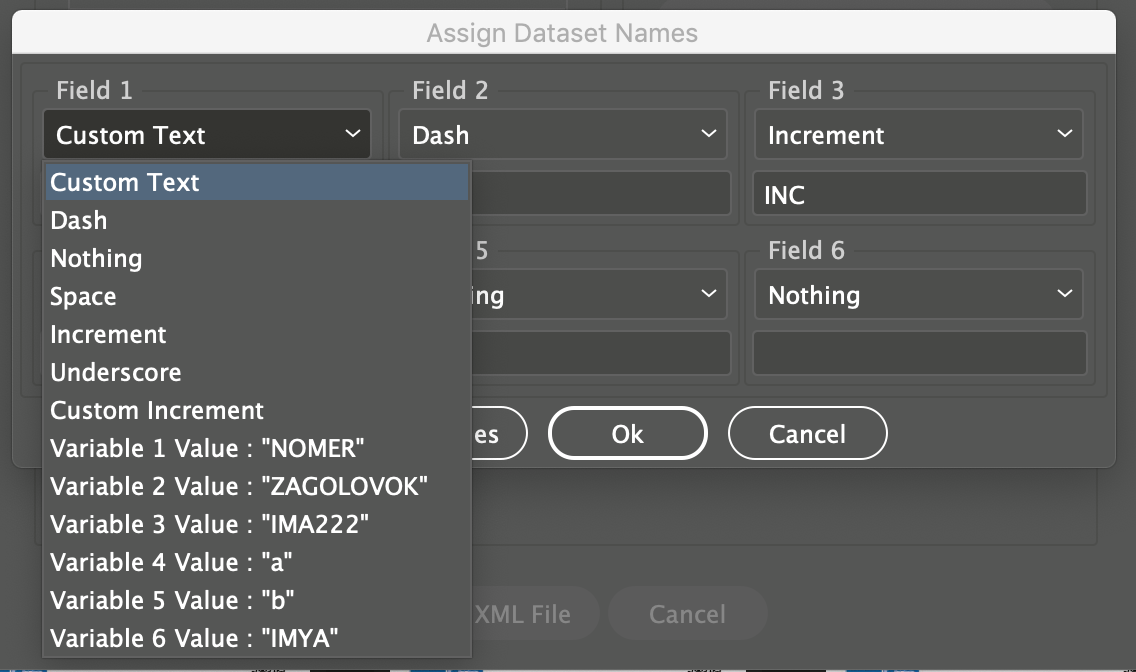Pick Custom Increment option
1136x672 pixels.
(x=157, y=411)
